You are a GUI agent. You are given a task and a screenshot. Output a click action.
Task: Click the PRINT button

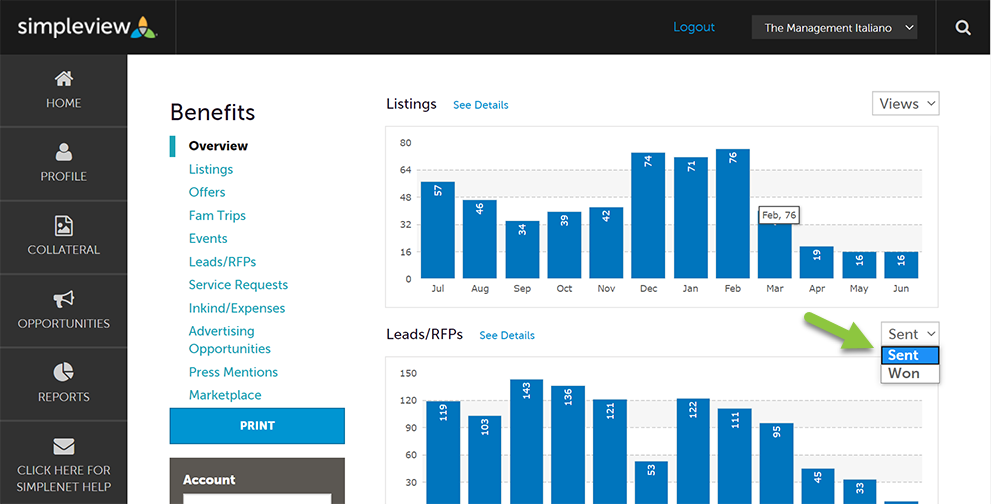pyautogui.click(x=257, y=426)
